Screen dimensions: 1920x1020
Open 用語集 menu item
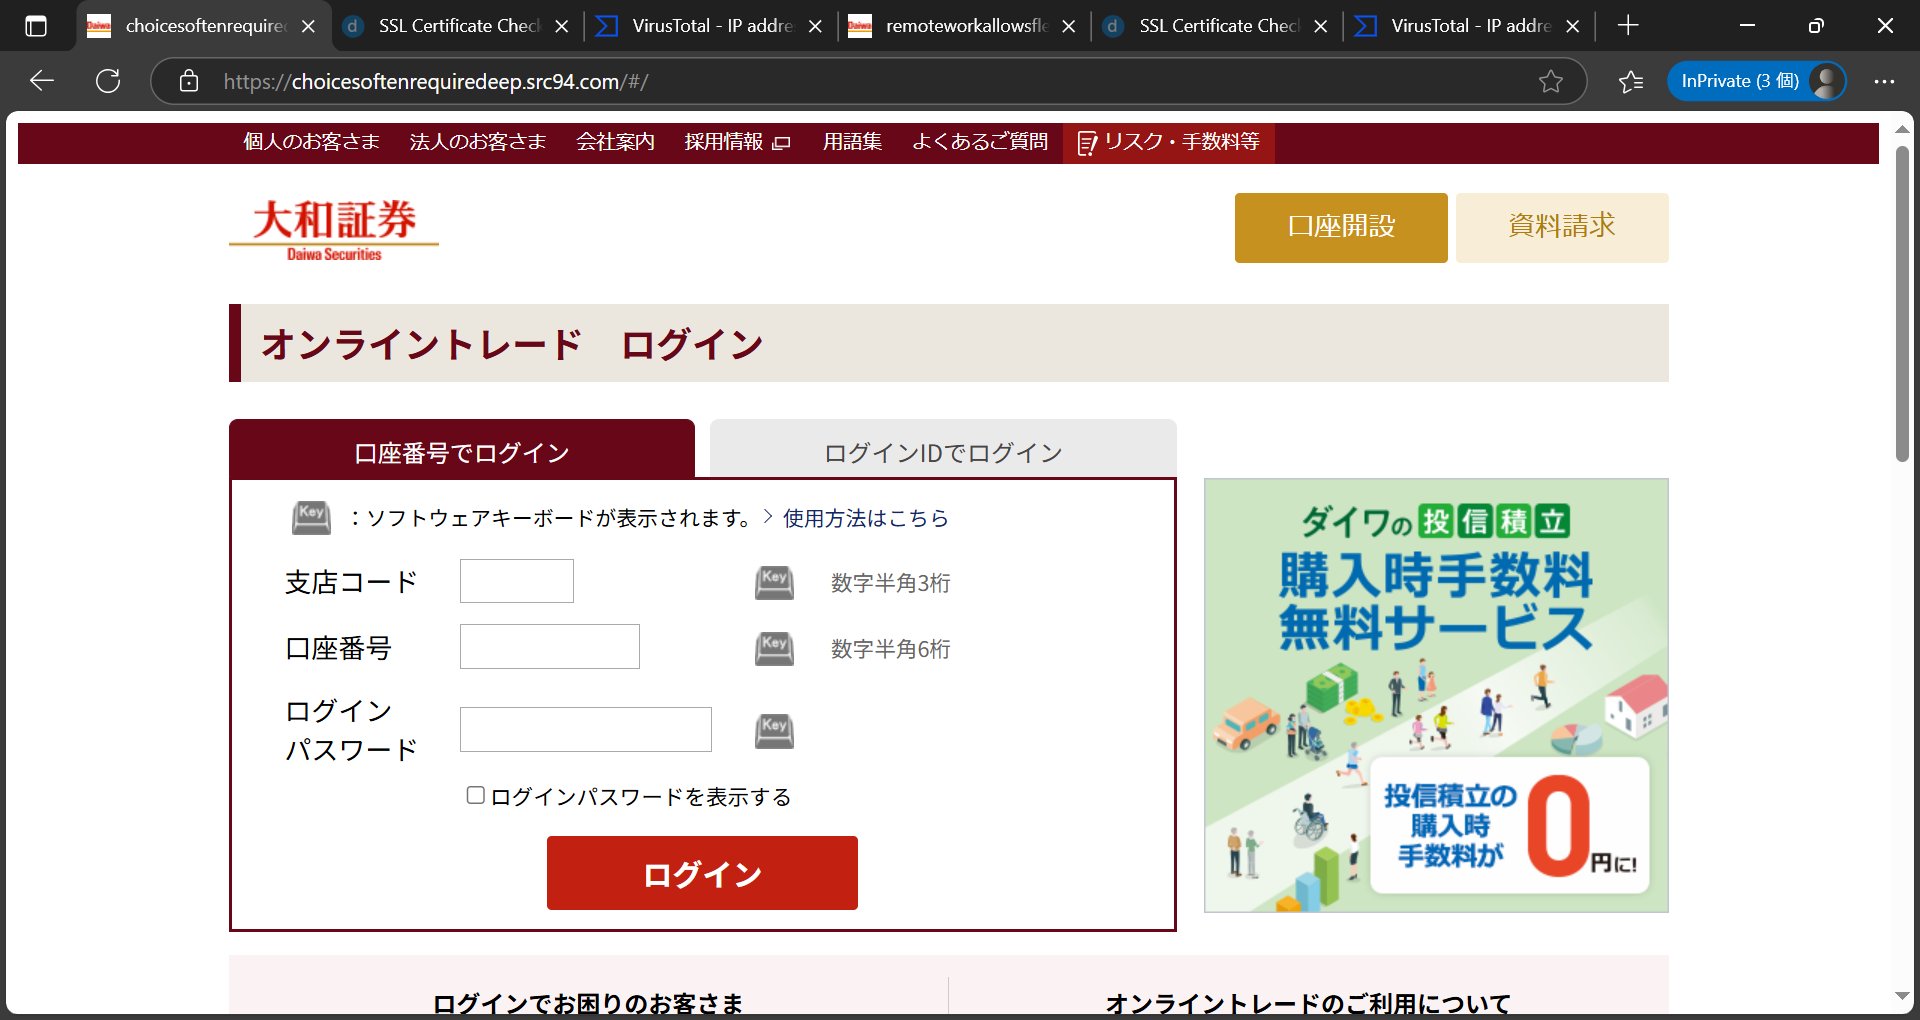(x=852, y=142)
